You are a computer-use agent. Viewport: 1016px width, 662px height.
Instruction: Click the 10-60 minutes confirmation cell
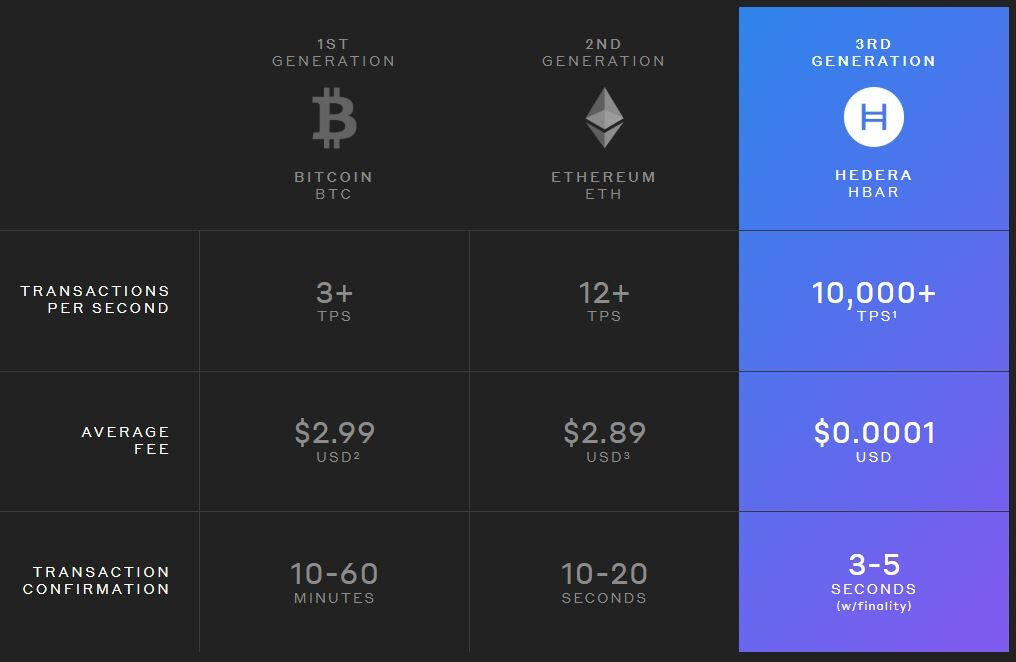(334, 582)
